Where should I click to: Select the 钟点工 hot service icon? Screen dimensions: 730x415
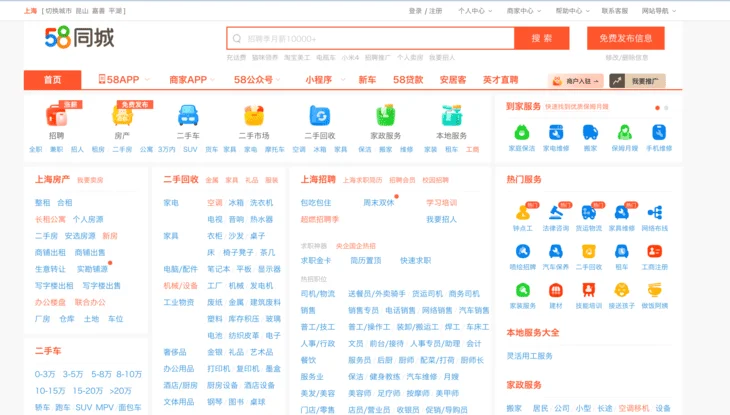click(523, 213)
